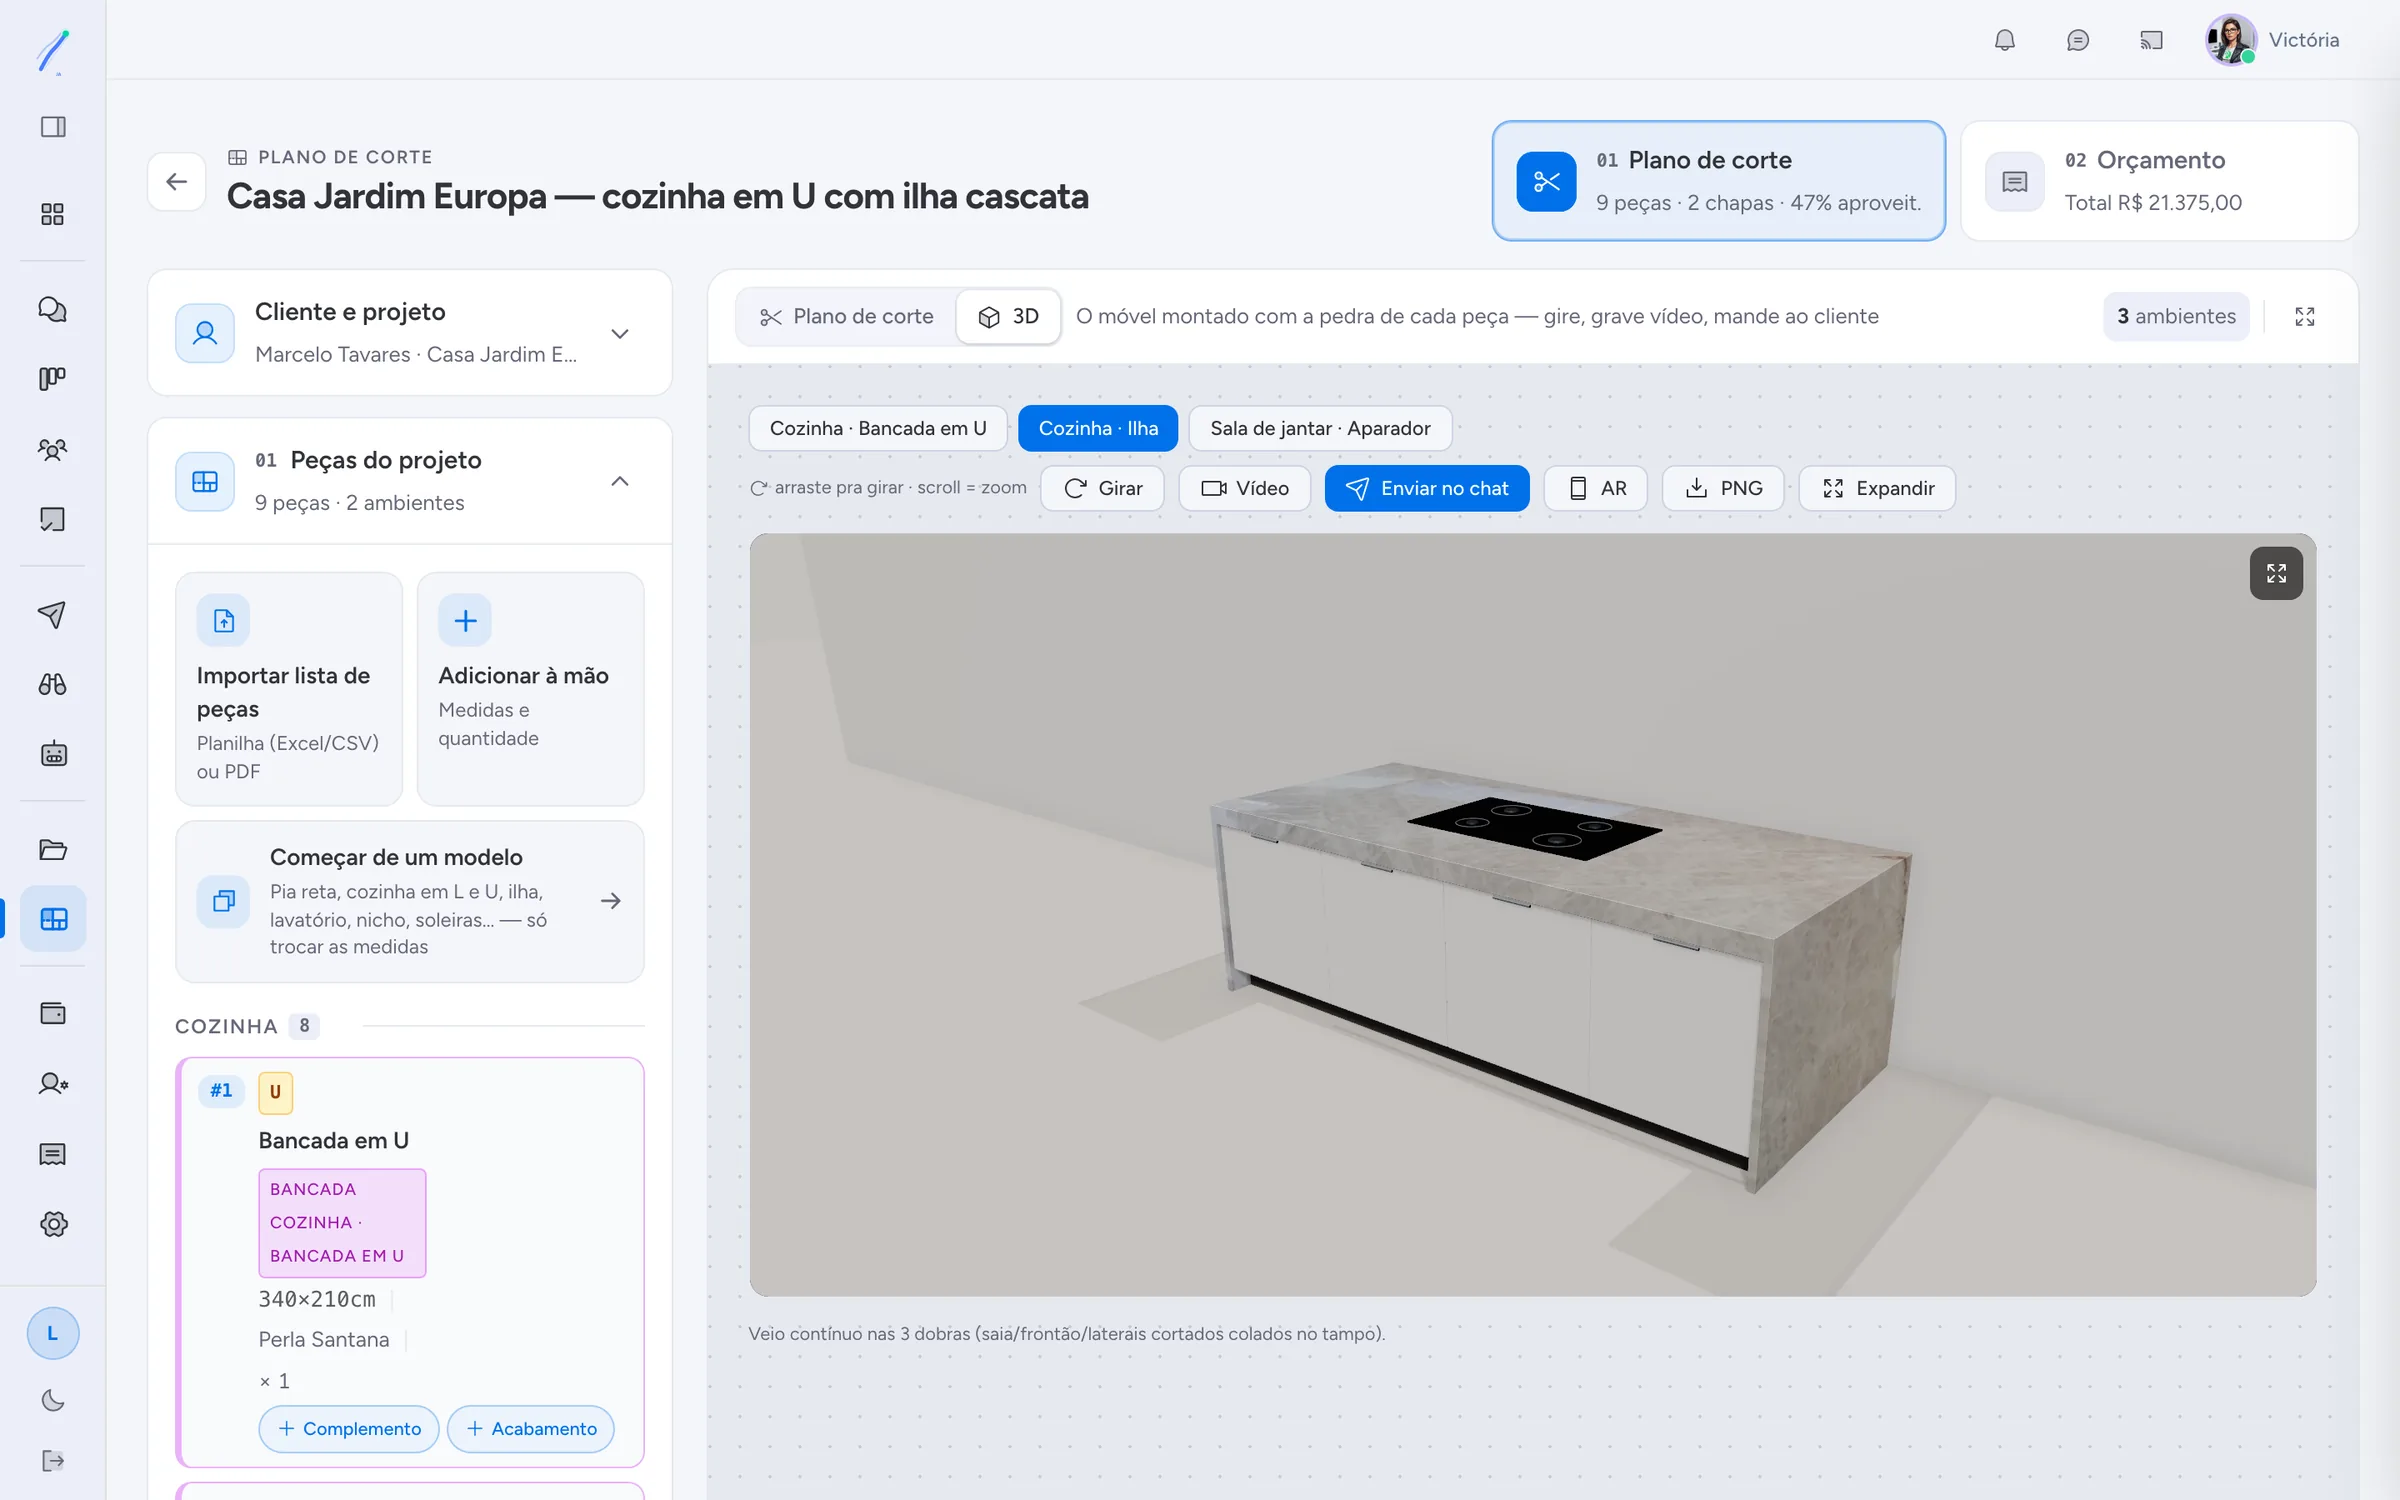Select the 01 Plano de corte step card
This screenshot has width=2400, height=1500.
pyautogui.click(x=1718, y=181)
